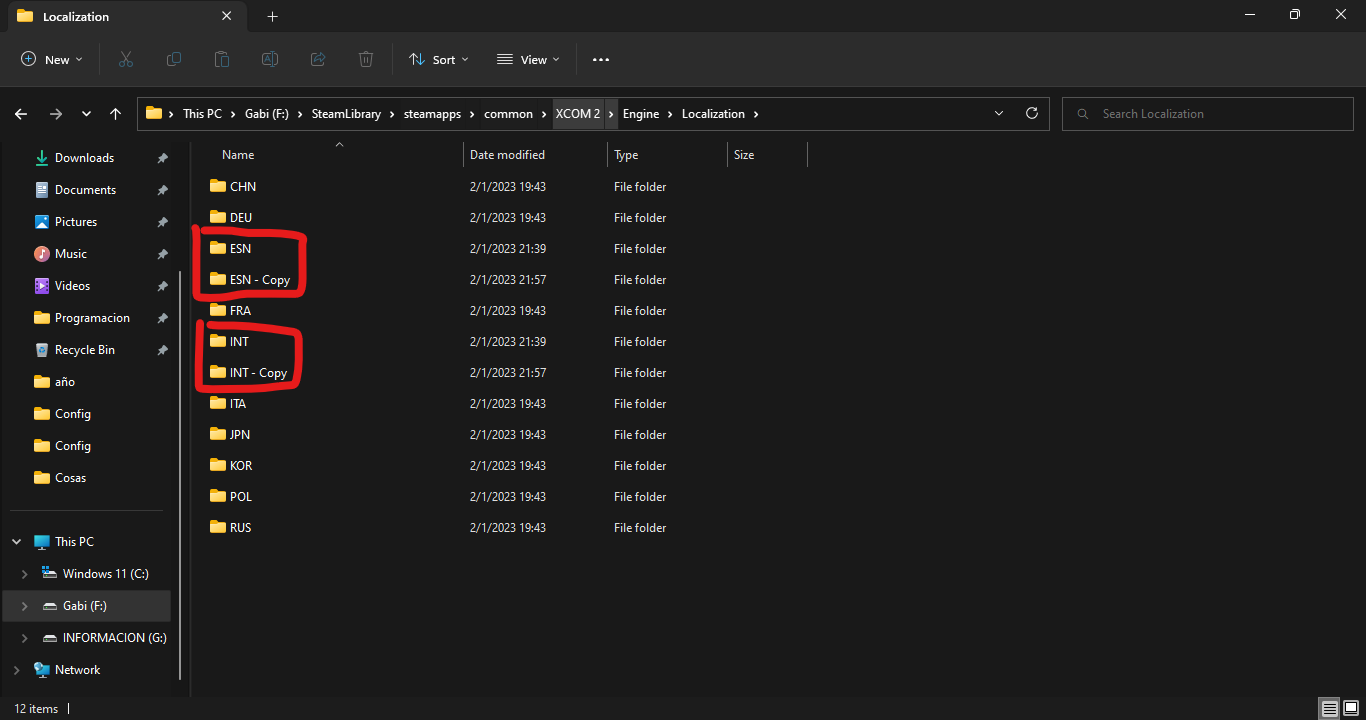This screenshot has width=1366, height=720.
Task: Select the POL folder icon
Action: tap(218, 496)
